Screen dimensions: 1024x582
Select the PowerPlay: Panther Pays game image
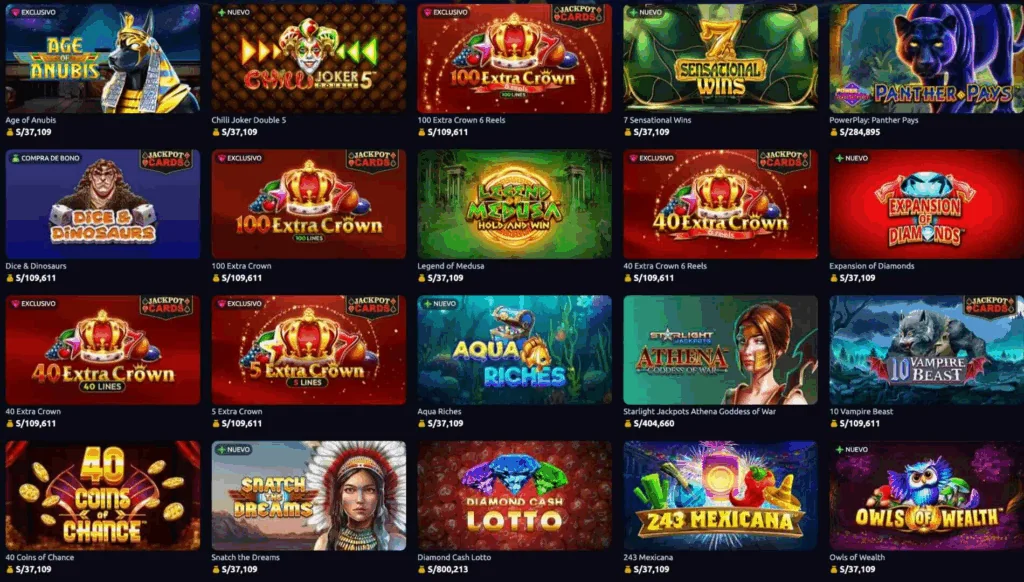(x=926, y=58)
